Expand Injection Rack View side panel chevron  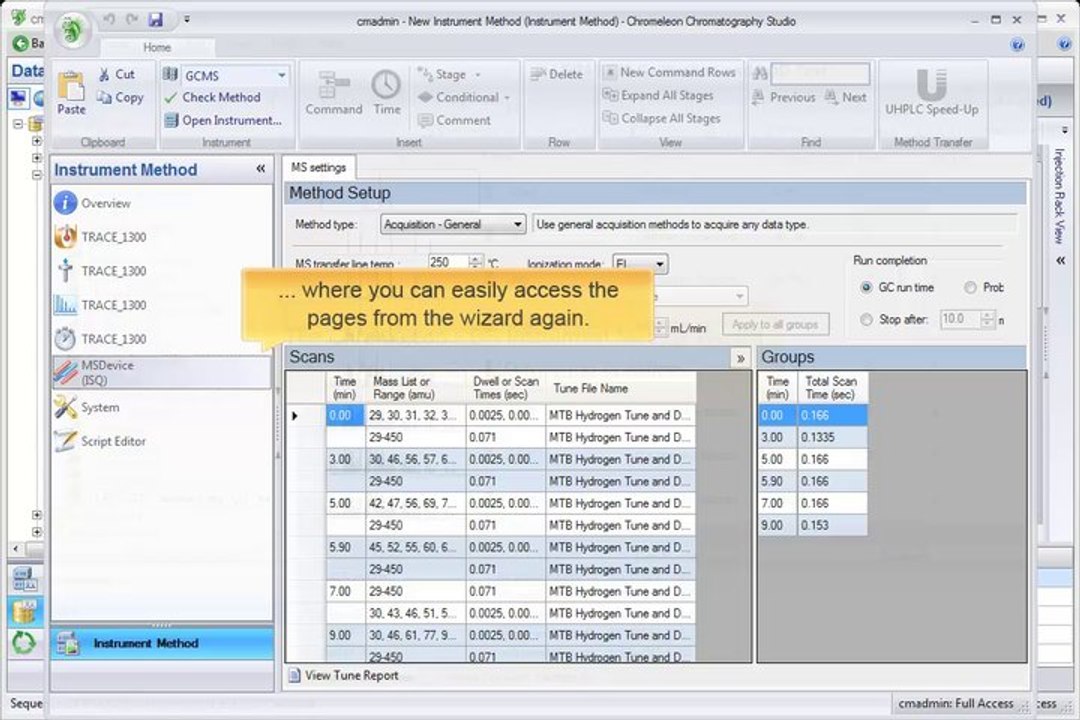coord(1061,260)
